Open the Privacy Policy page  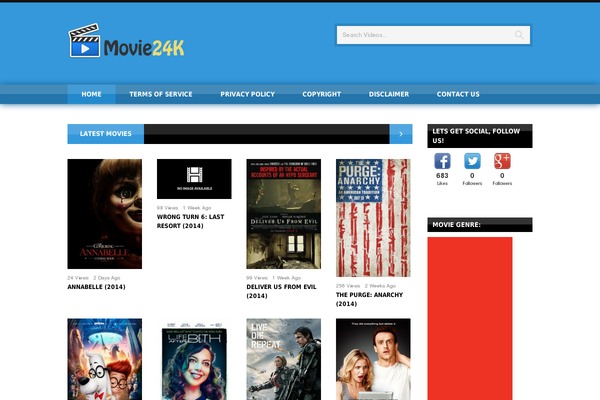click(x=247, y=94)
